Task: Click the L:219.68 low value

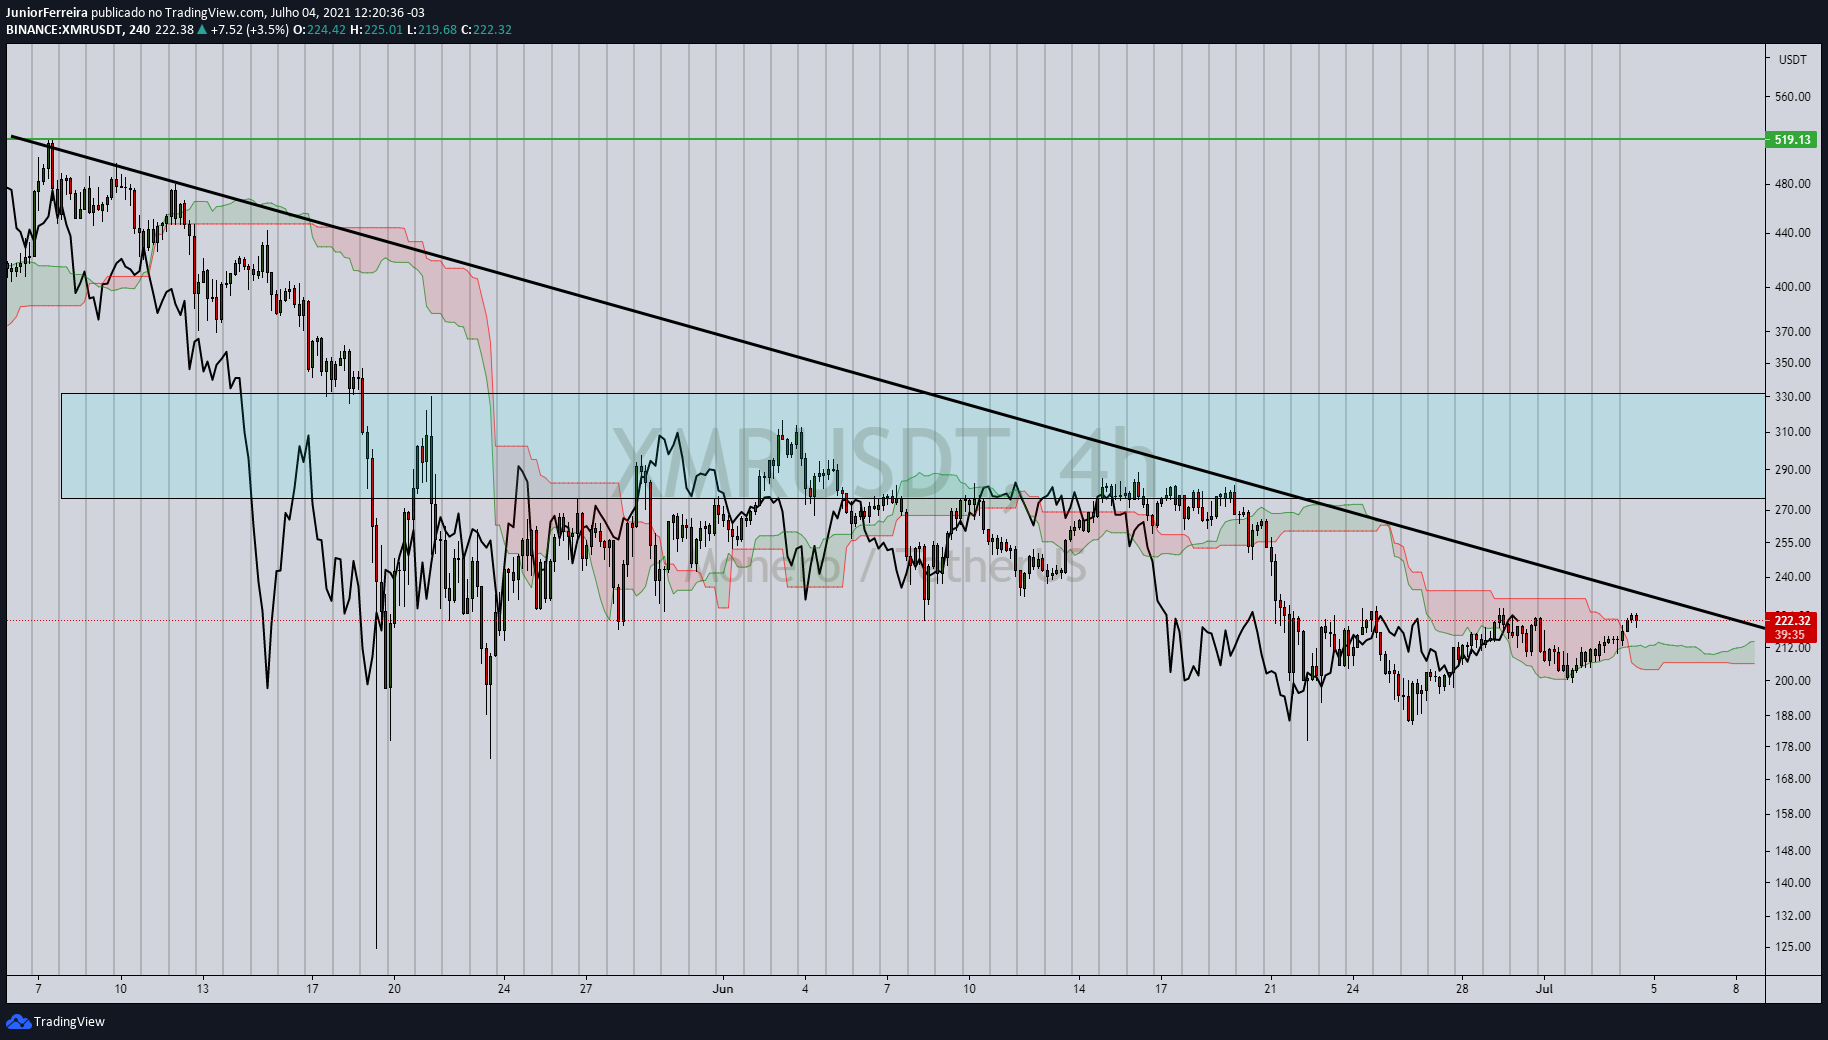Action: (x=432, y=30)
